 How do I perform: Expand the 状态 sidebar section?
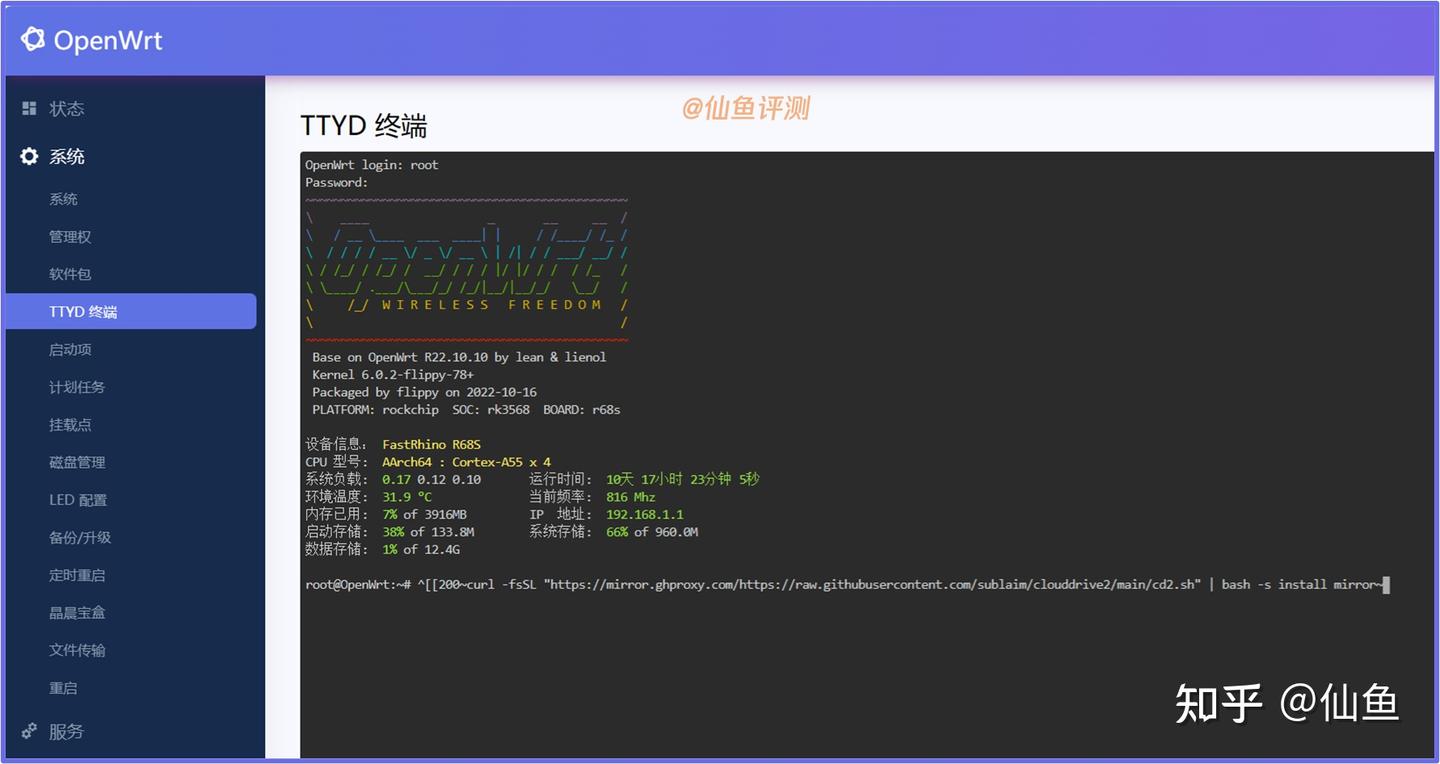pos(65,108)
